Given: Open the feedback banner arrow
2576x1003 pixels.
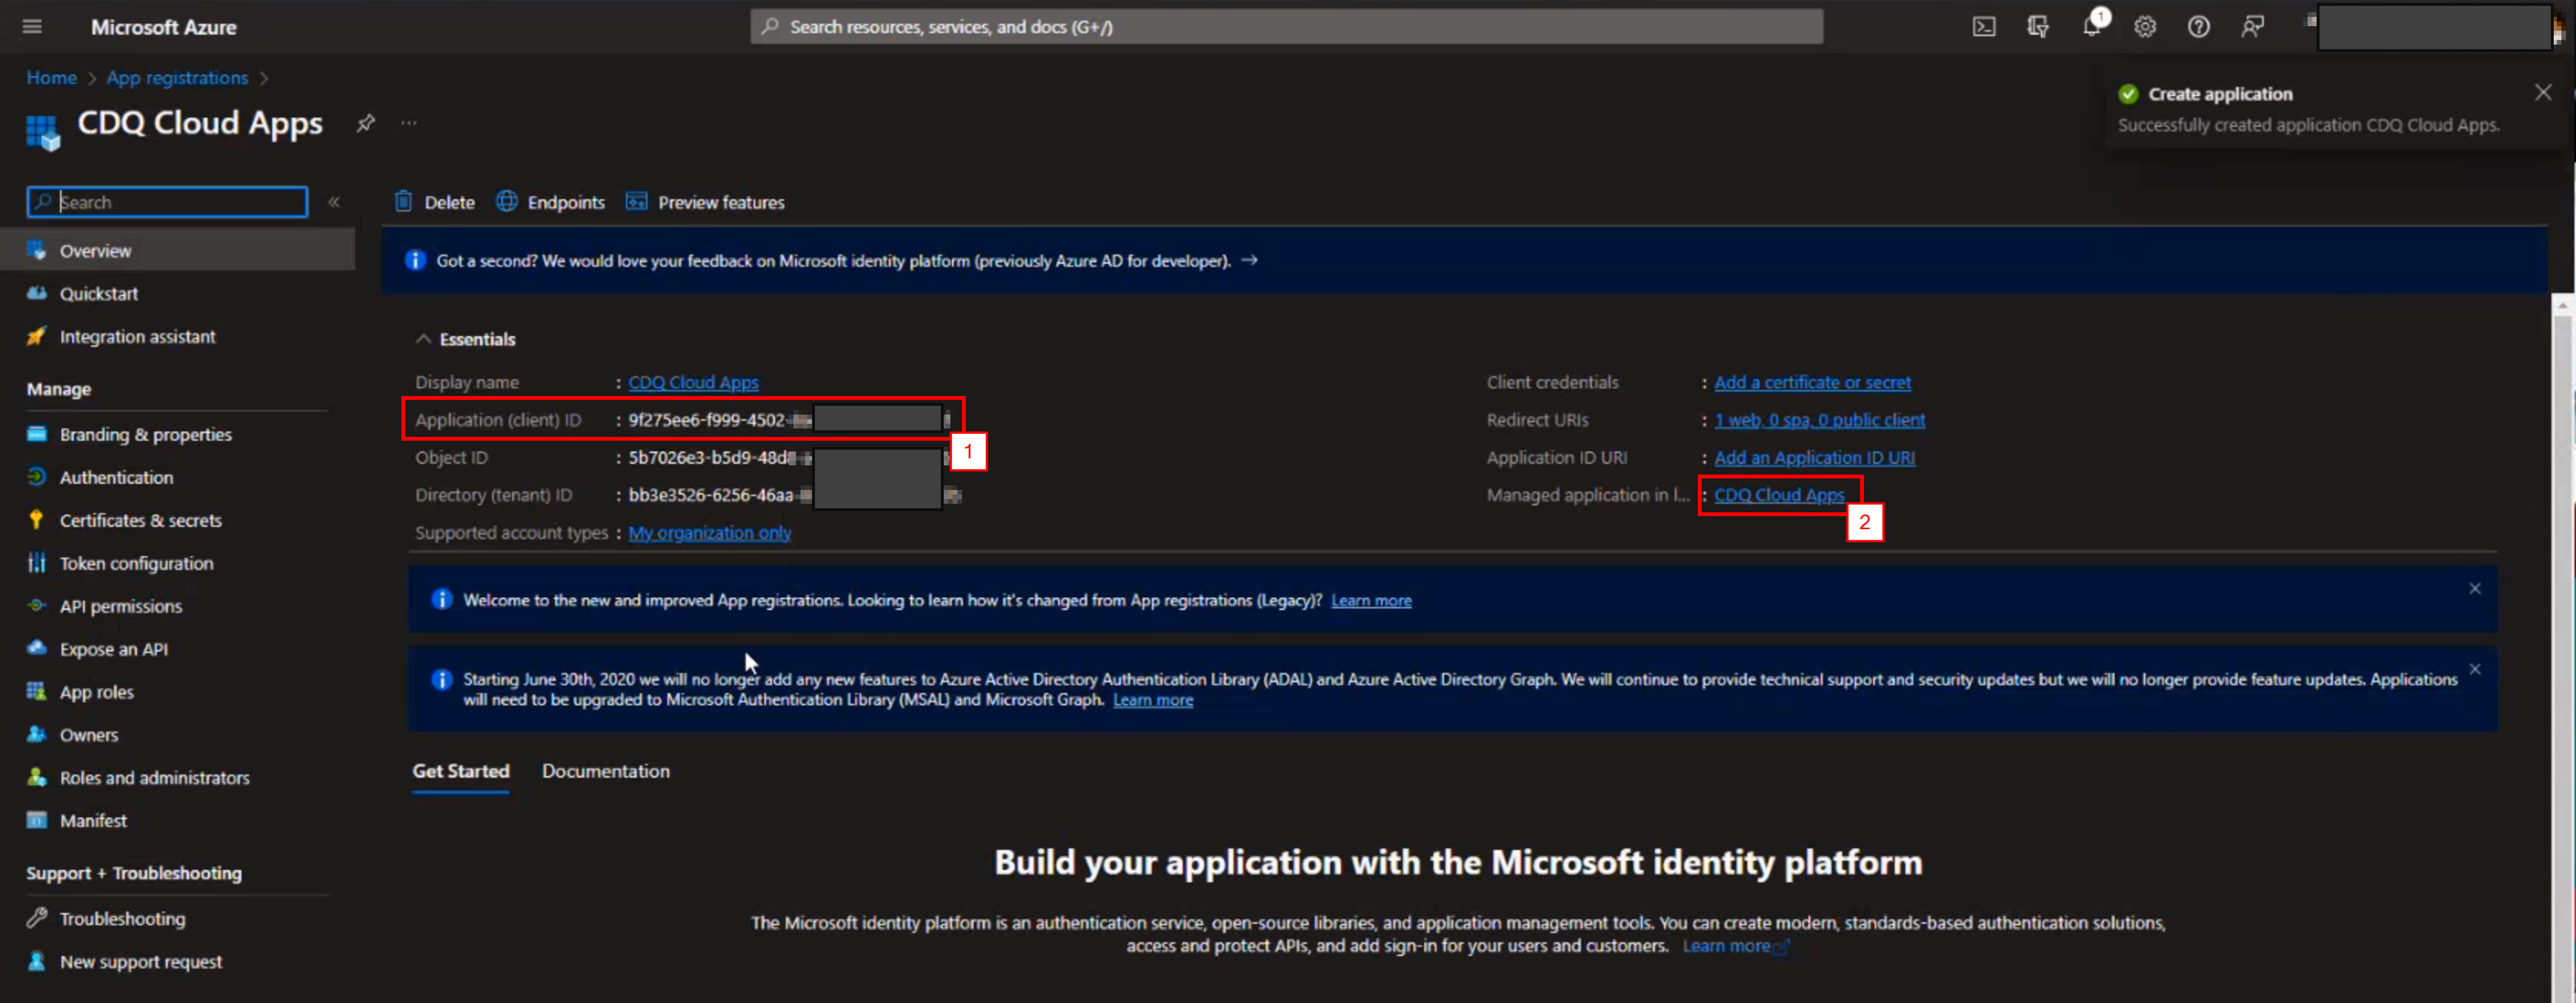Looking at the screenshot, I should 1249,260.
